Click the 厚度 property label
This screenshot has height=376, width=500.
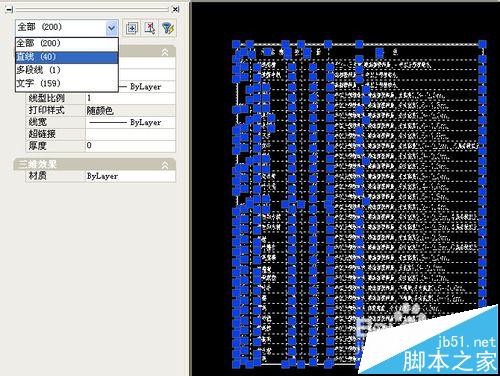pos(38,146)
